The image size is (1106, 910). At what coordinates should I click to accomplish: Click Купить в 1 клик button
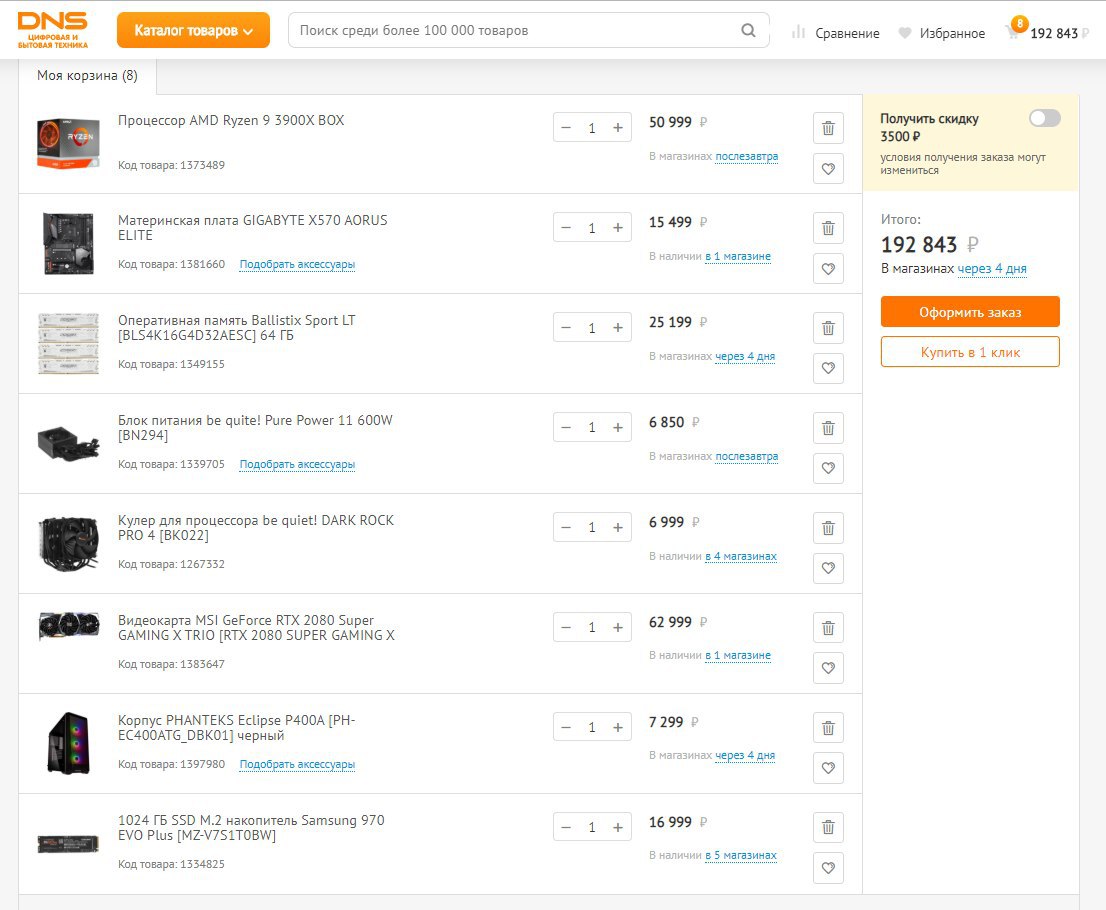click(970, 352)
